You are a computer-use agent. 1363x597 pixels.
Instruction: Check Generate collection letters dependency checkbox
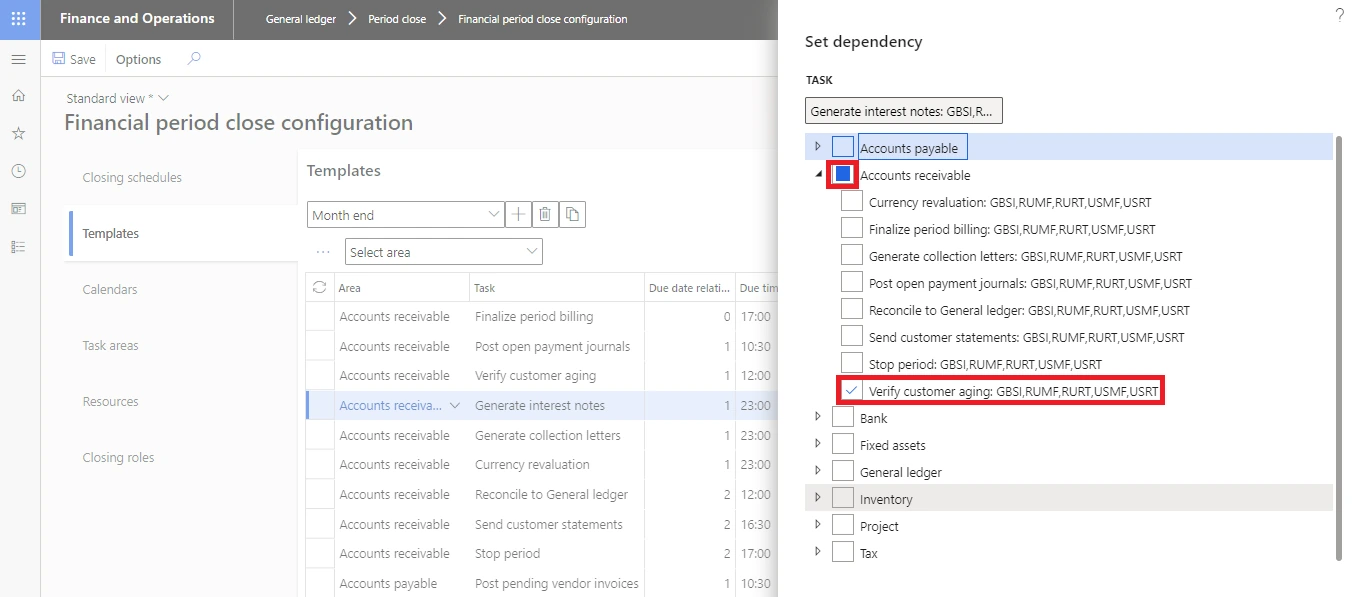pyautogui.click(x=852, y=255)
